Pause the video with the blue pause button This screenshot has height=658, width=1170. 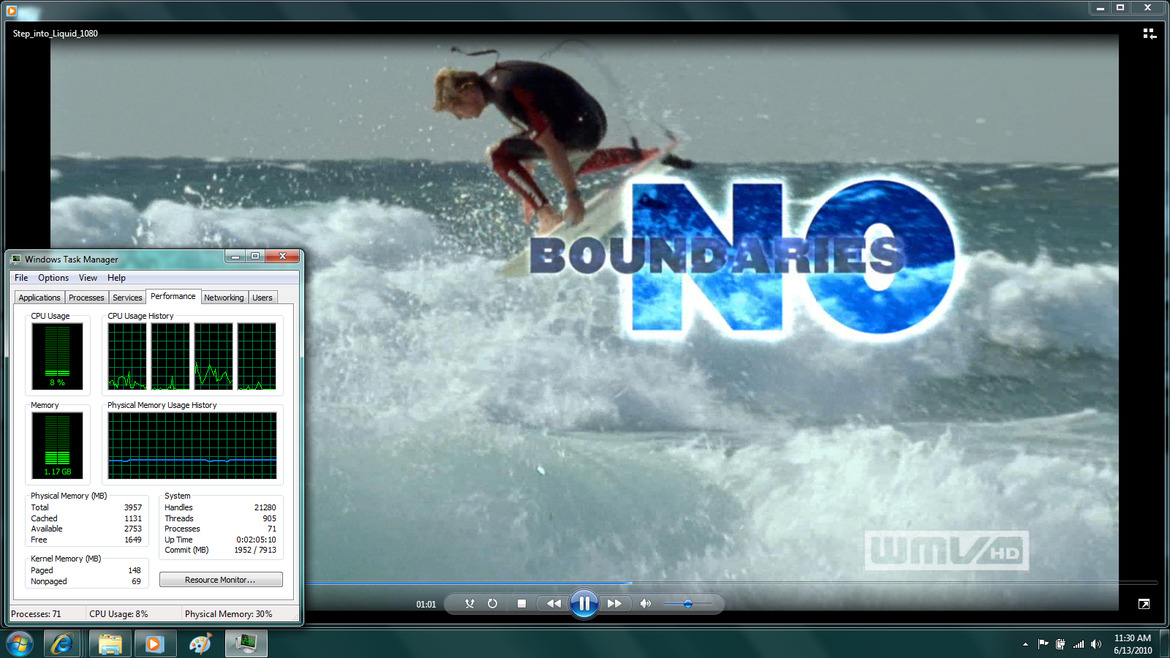pyautogui.click(x=584, y=604)
